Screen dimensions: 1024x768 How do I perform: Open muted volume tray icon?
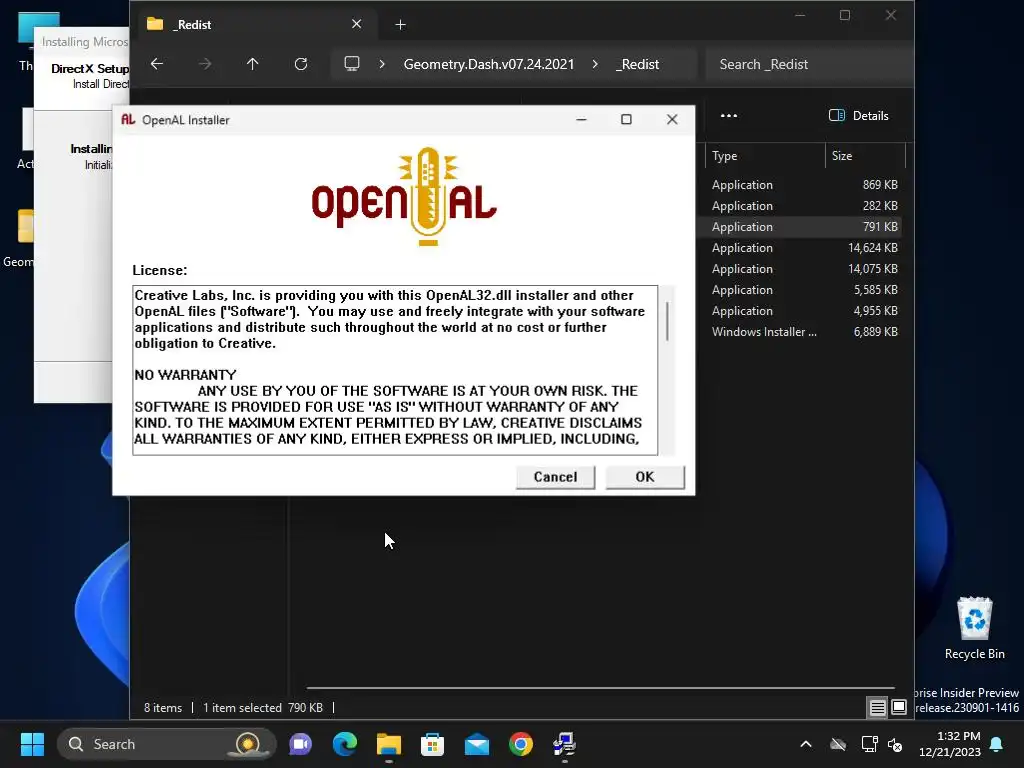tap(895, 744)
